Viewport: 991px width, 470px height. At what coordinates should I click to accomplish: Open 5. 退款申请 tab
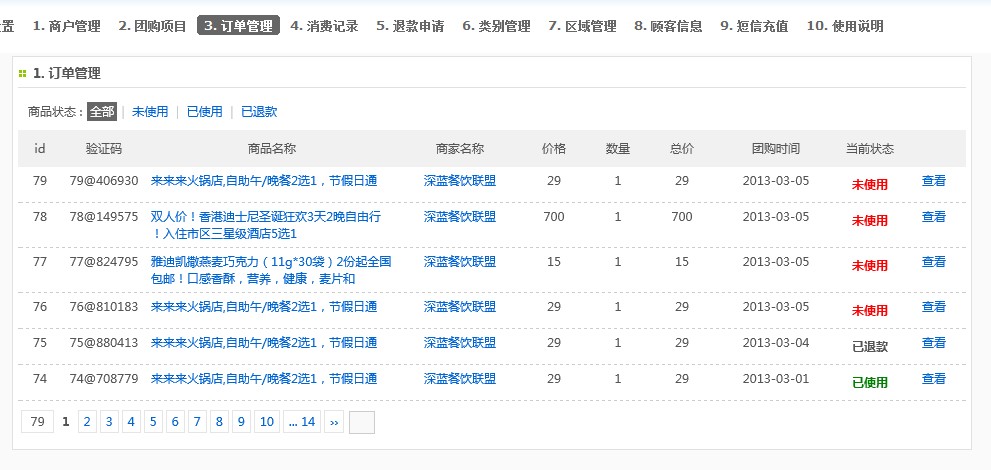point(410,26)
